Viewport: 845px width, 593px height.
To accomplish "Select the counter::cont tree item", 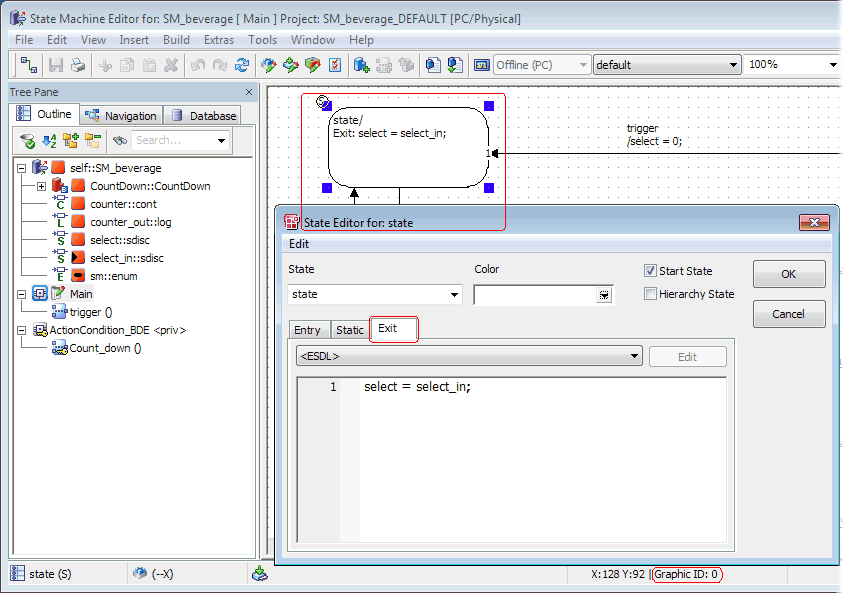I will click(123, 204).
